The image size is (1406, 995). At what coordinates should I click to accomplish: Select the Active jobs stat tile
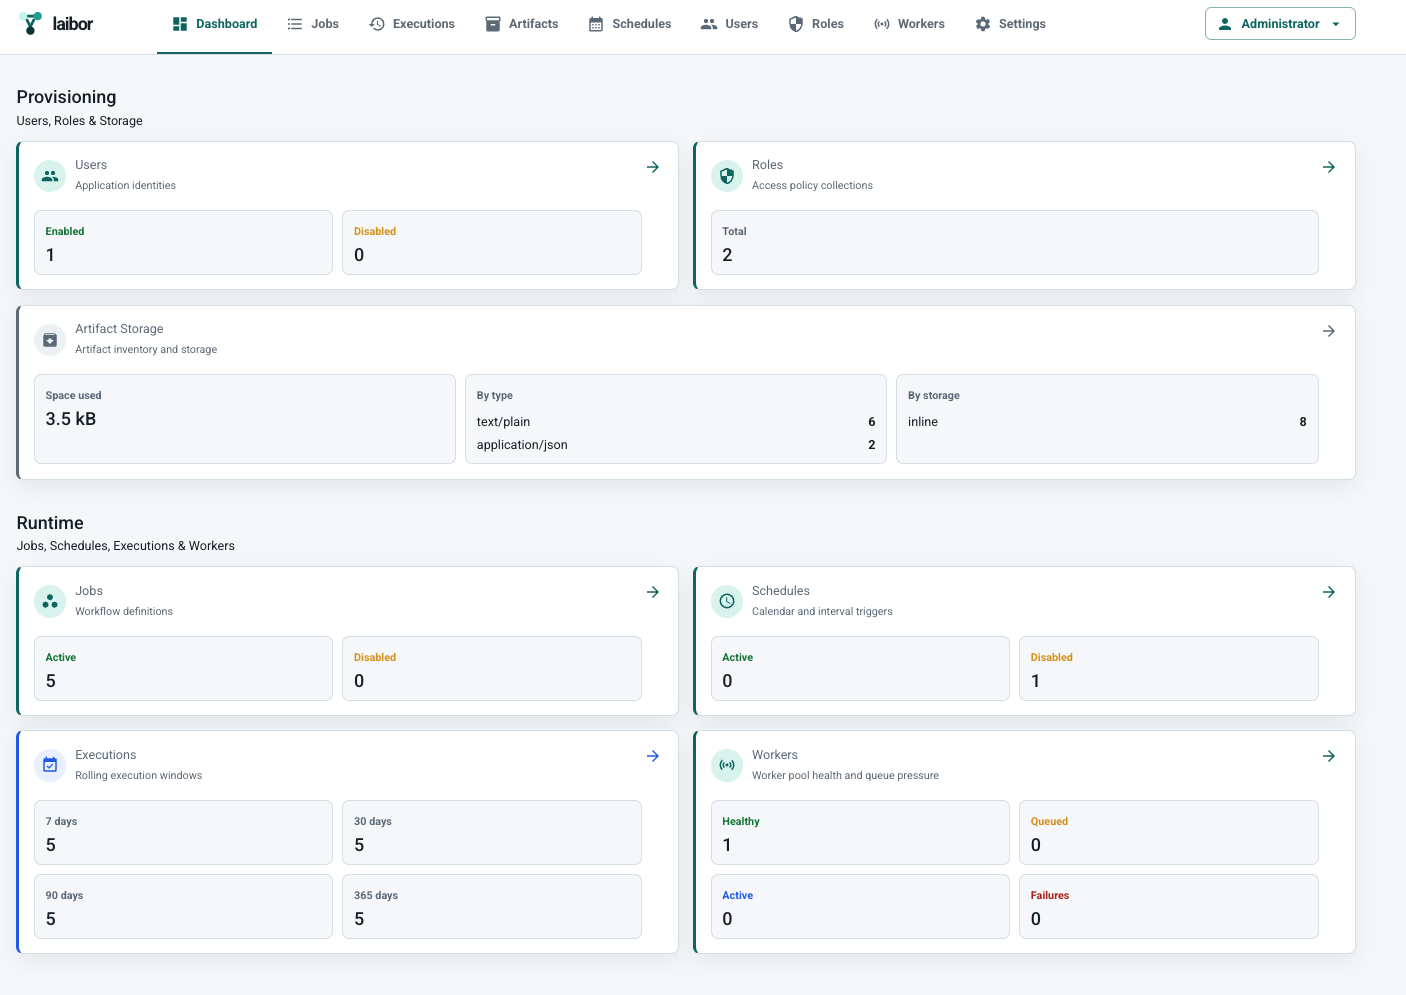click(x=183, y=668)
